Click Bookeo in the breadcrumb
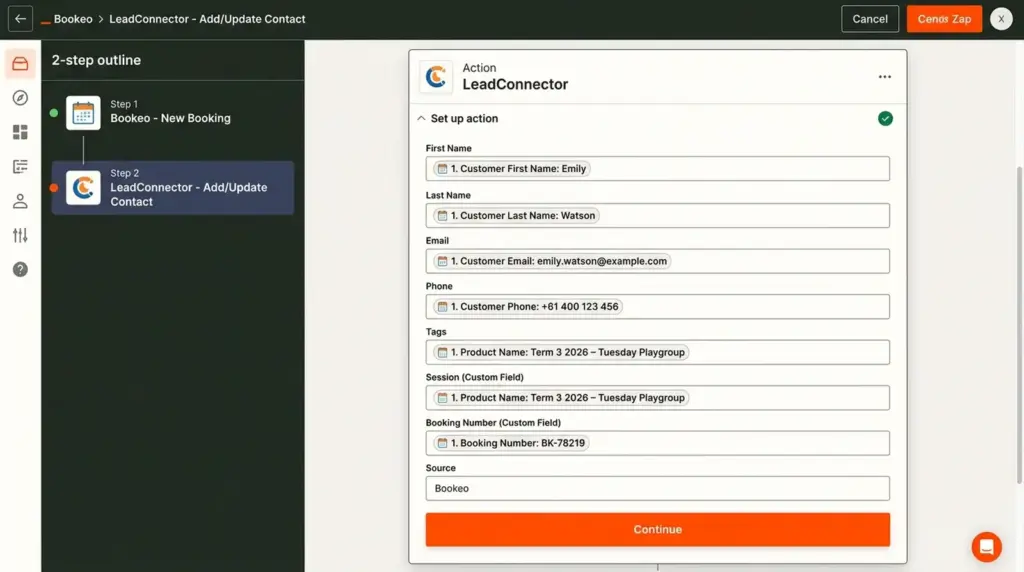This screenshot has width=1024, height=572. click(x=73, y=19)
